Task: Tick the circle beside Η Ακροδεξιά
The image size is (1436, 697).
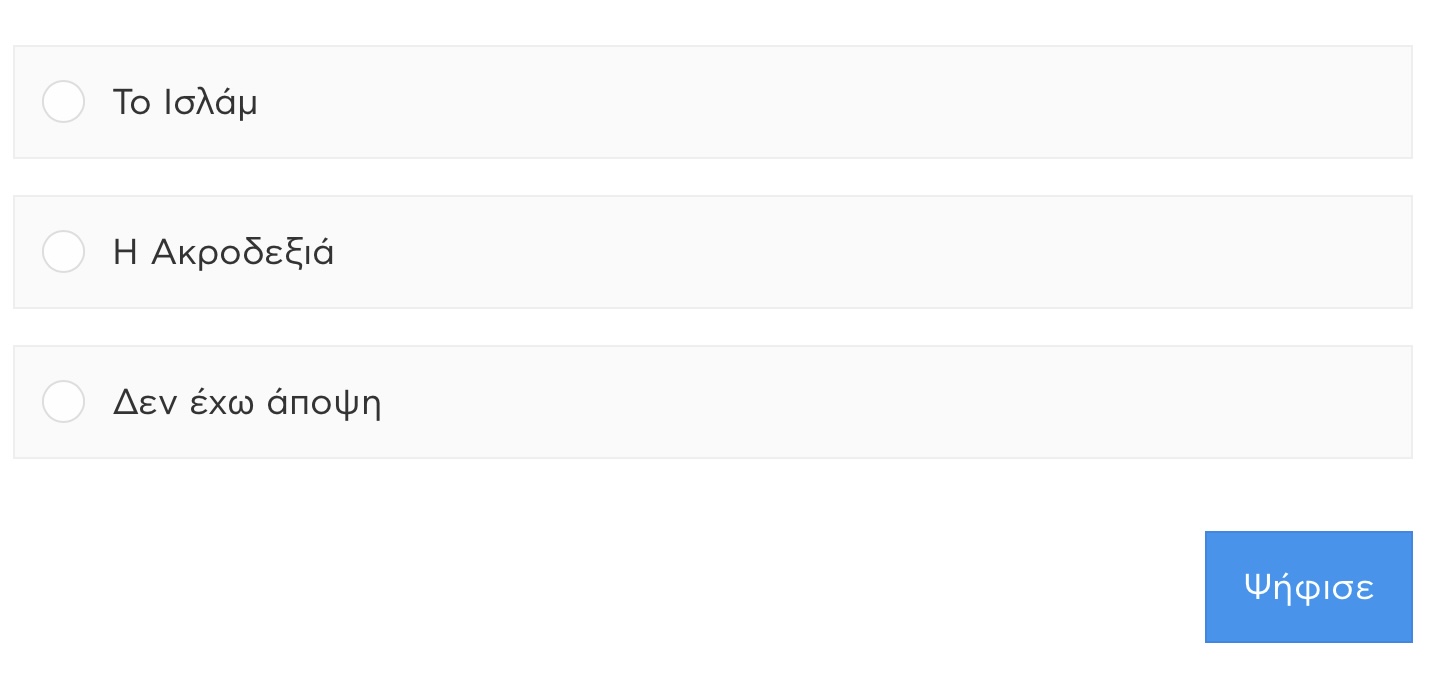Action: click(x=63, y=252)
